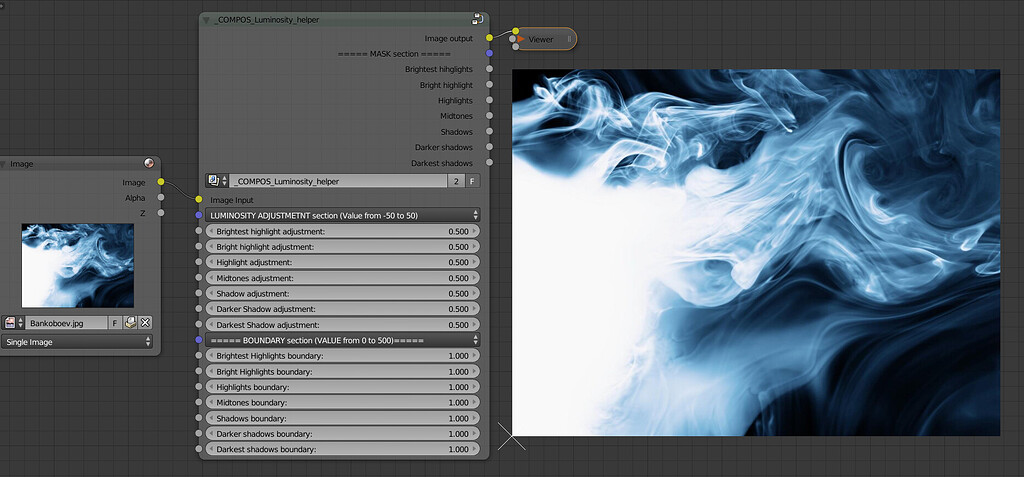Click the image thumbnail in Image node

coord(78,265)
